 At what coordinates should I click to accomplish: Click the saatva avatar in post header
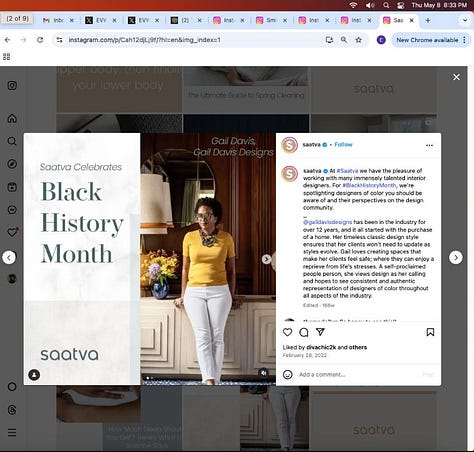pos(289,145)
